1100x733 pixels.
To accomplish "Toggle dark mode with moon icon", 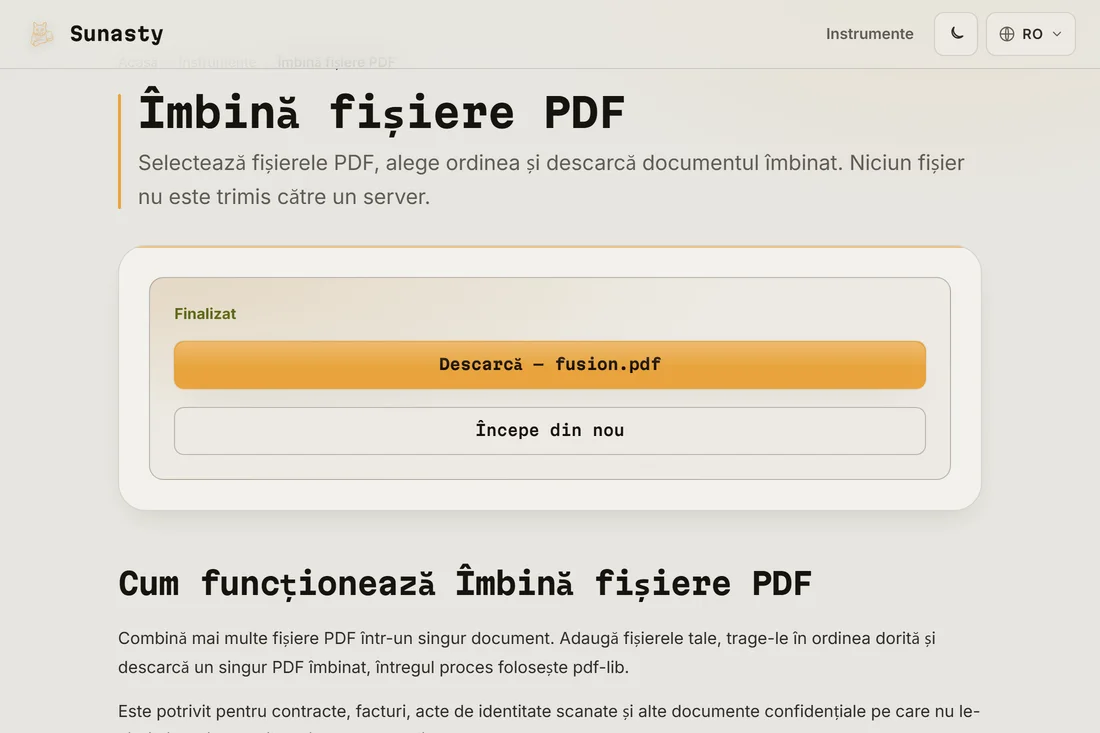I will pos(955,34).
